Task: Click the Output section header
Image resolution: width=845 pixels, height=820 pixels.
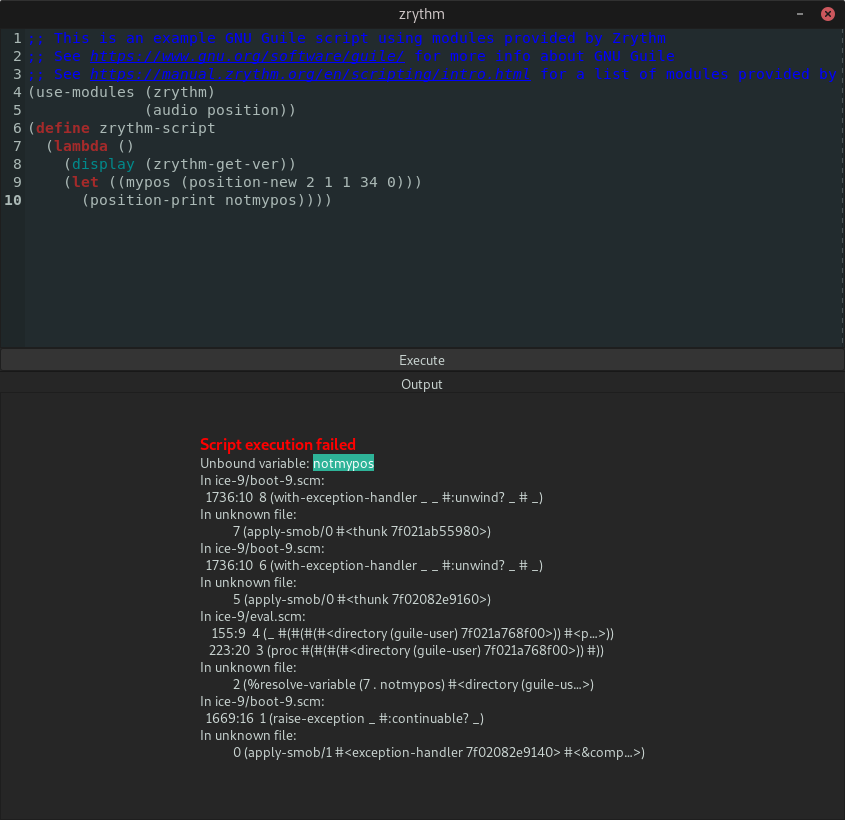Action: (x=421, y=384)
